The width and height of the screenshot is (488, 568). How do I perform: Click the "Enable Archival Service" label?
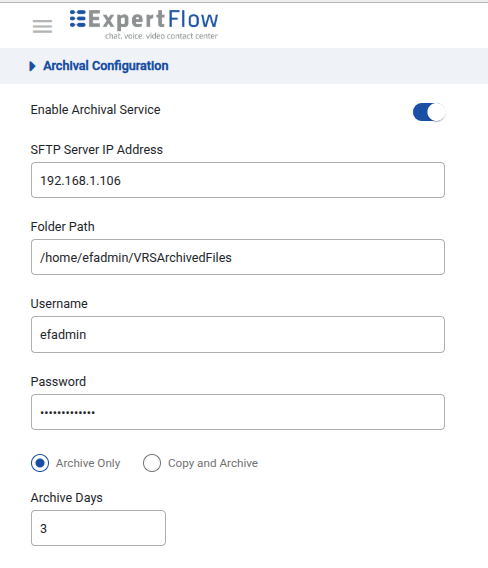[x=95, y=110]
